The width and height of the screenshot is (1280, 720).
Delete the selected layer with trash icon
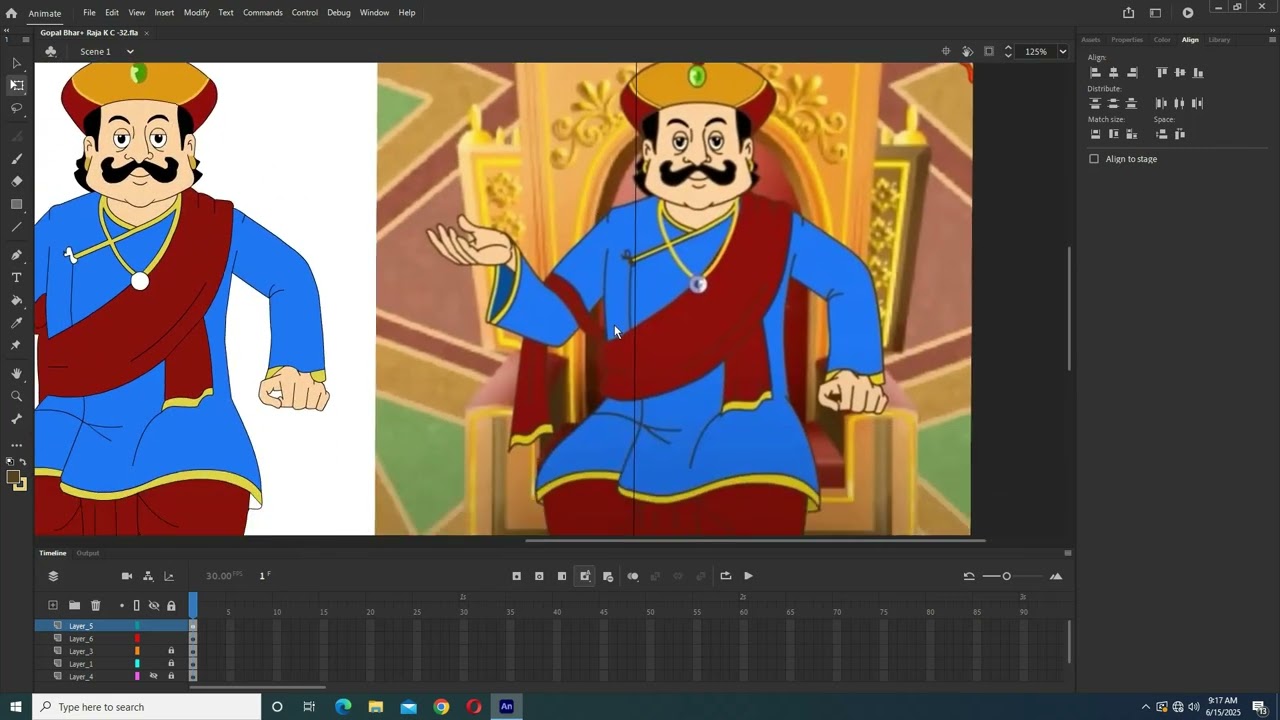96,605
